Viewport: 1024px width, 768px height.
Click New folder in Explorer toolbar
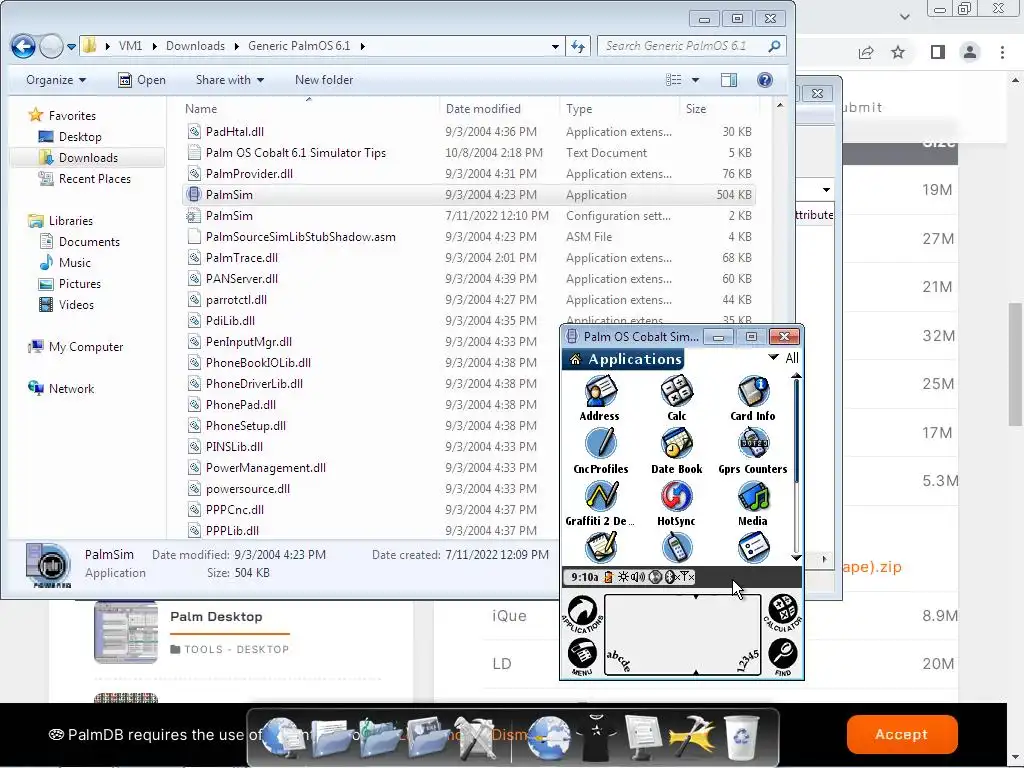(324, 80)
